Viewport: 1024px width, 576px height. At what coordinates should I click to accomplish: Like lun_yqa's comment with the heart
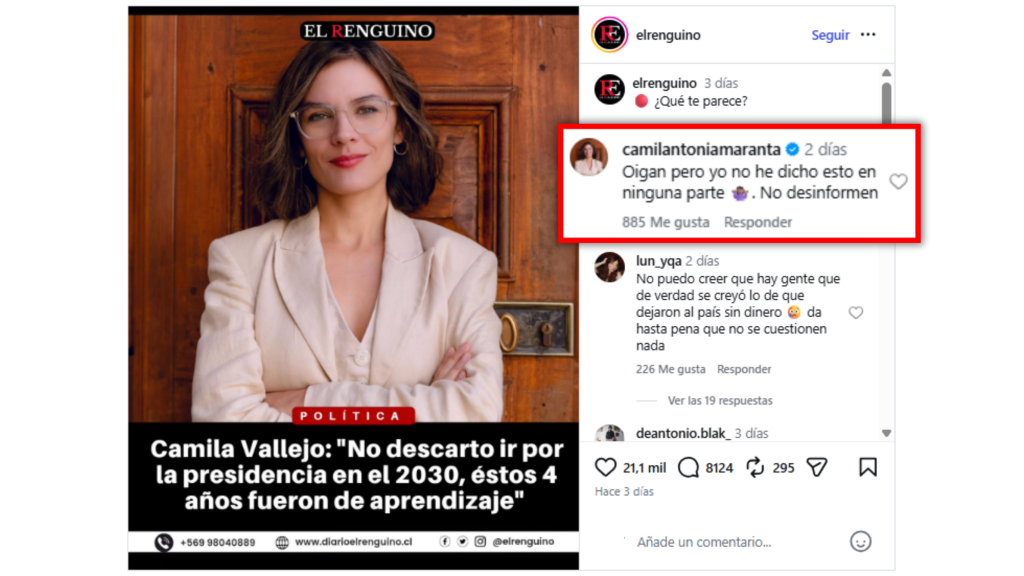[x=856, y=313]
